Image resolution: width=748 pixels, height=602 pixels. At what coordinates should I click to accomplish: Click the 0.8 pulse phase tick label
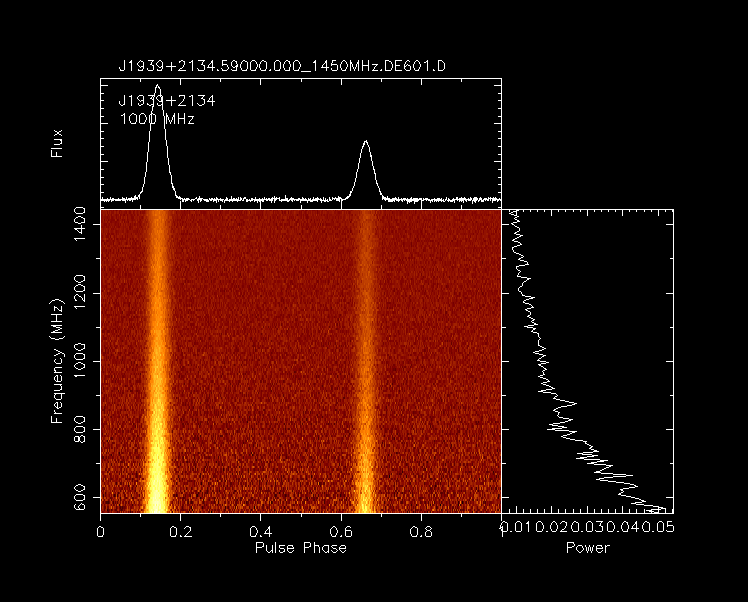tap(421, 531)
